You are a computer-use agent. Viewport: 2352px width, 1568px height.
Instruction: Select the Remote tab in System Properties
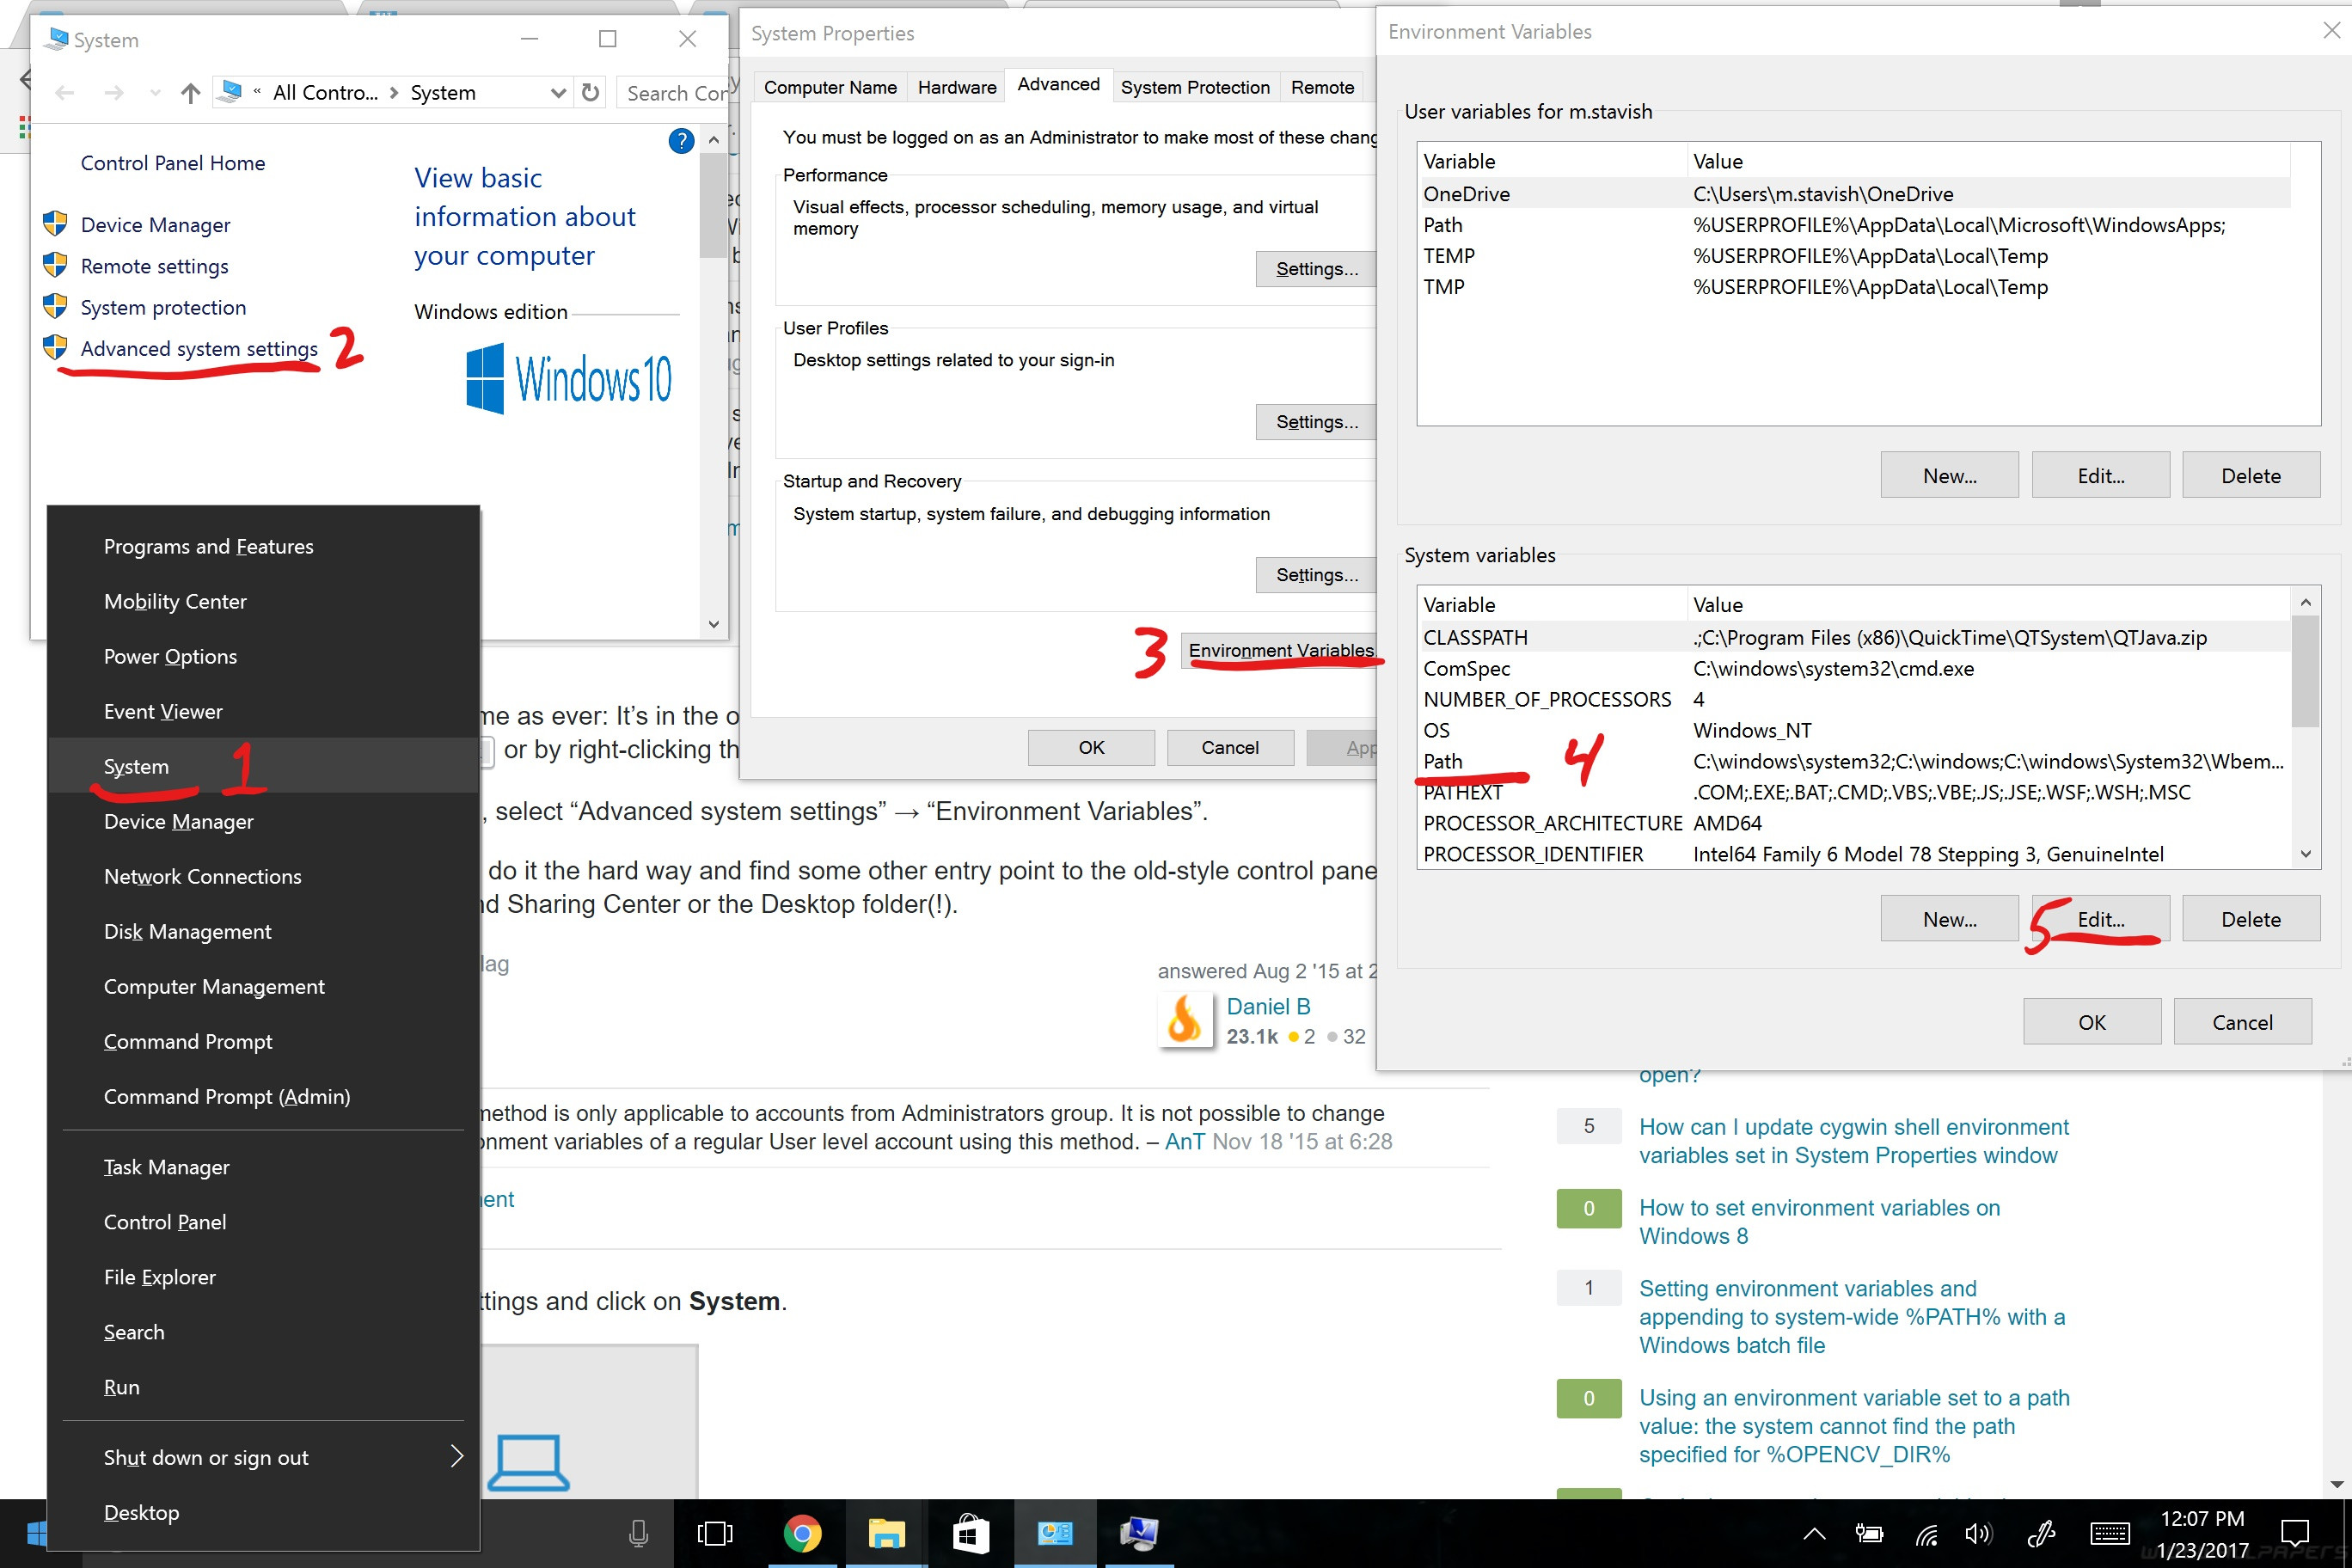click(x=1323, y=86)
